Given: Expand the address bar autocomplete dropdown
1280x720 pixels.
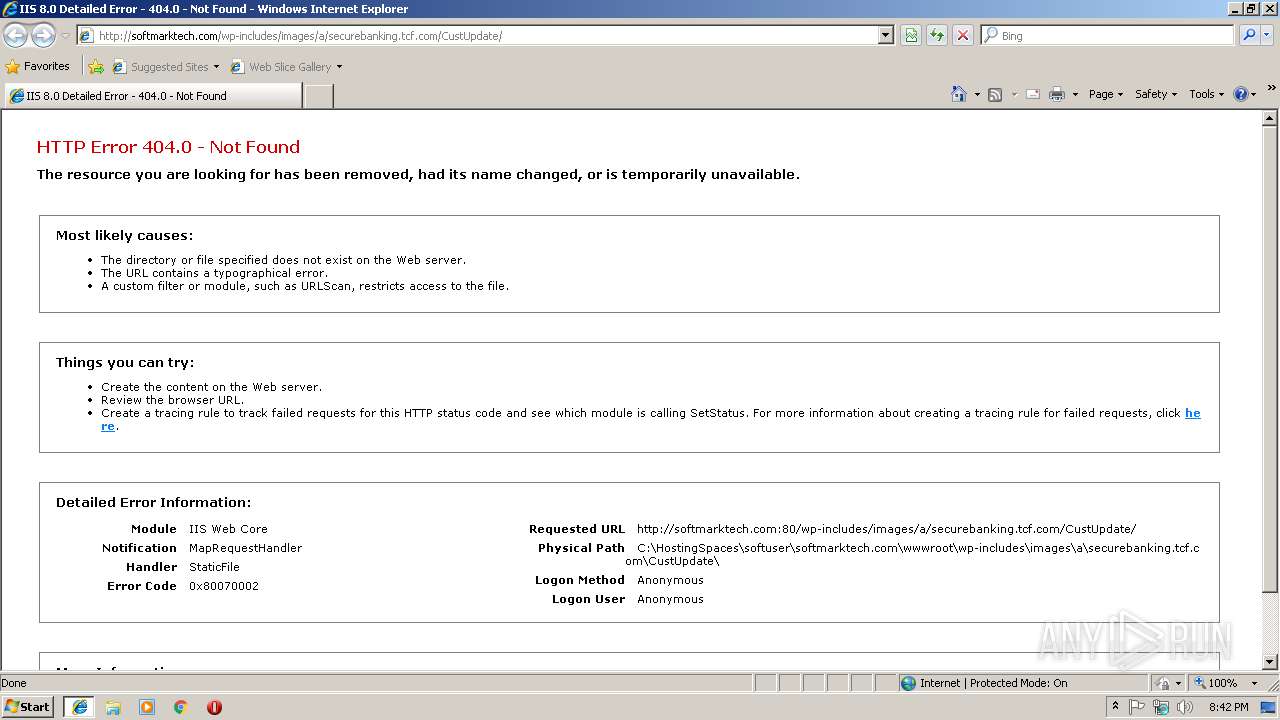Looking at the screenshot, I should [885, 36].
